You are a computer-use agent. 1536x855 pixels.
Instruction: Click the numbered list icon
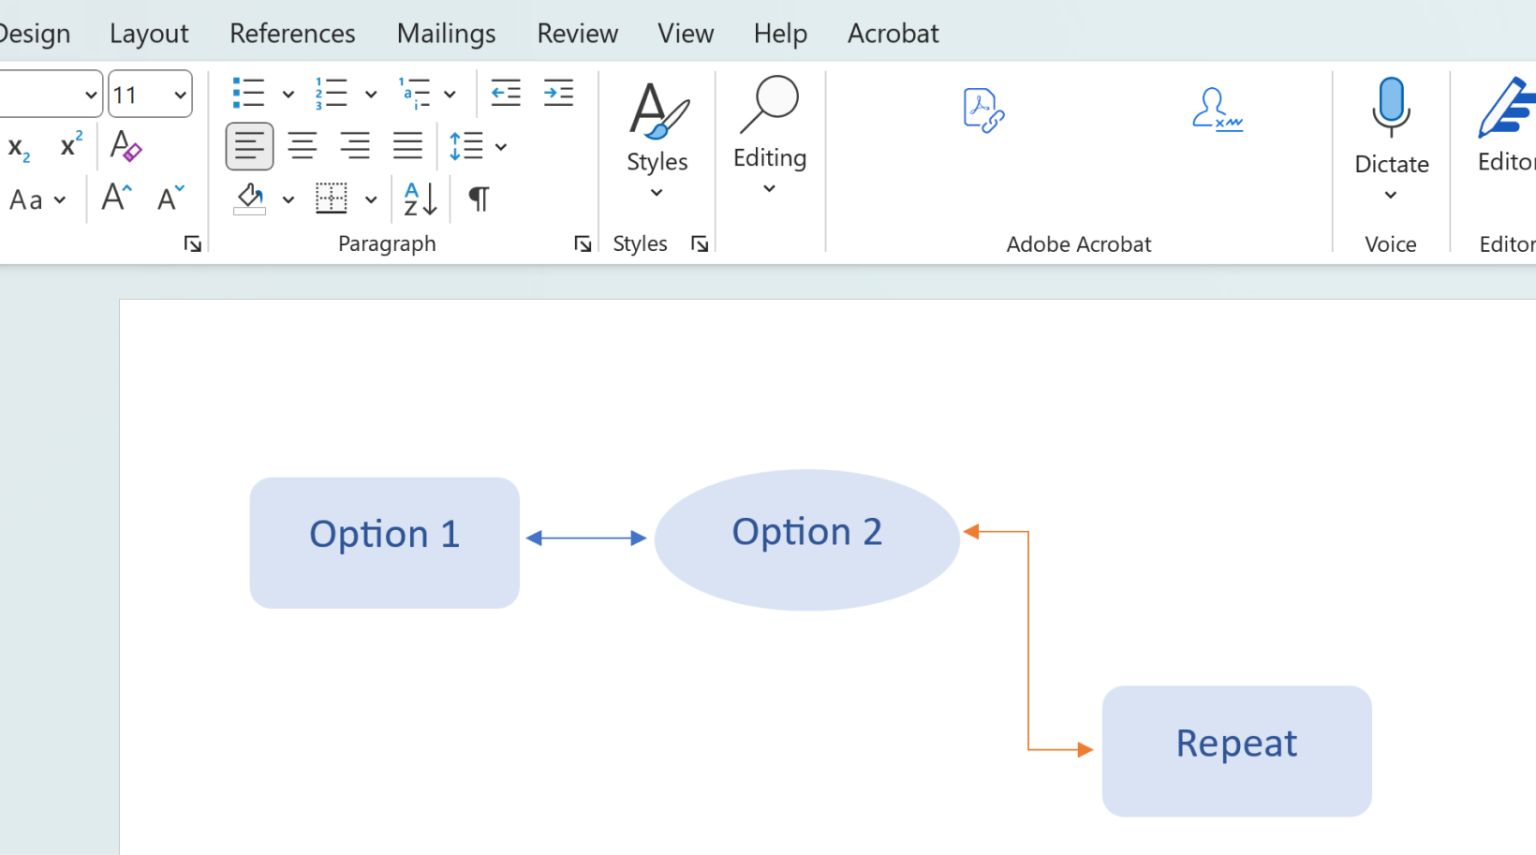(x=331, y=93)
